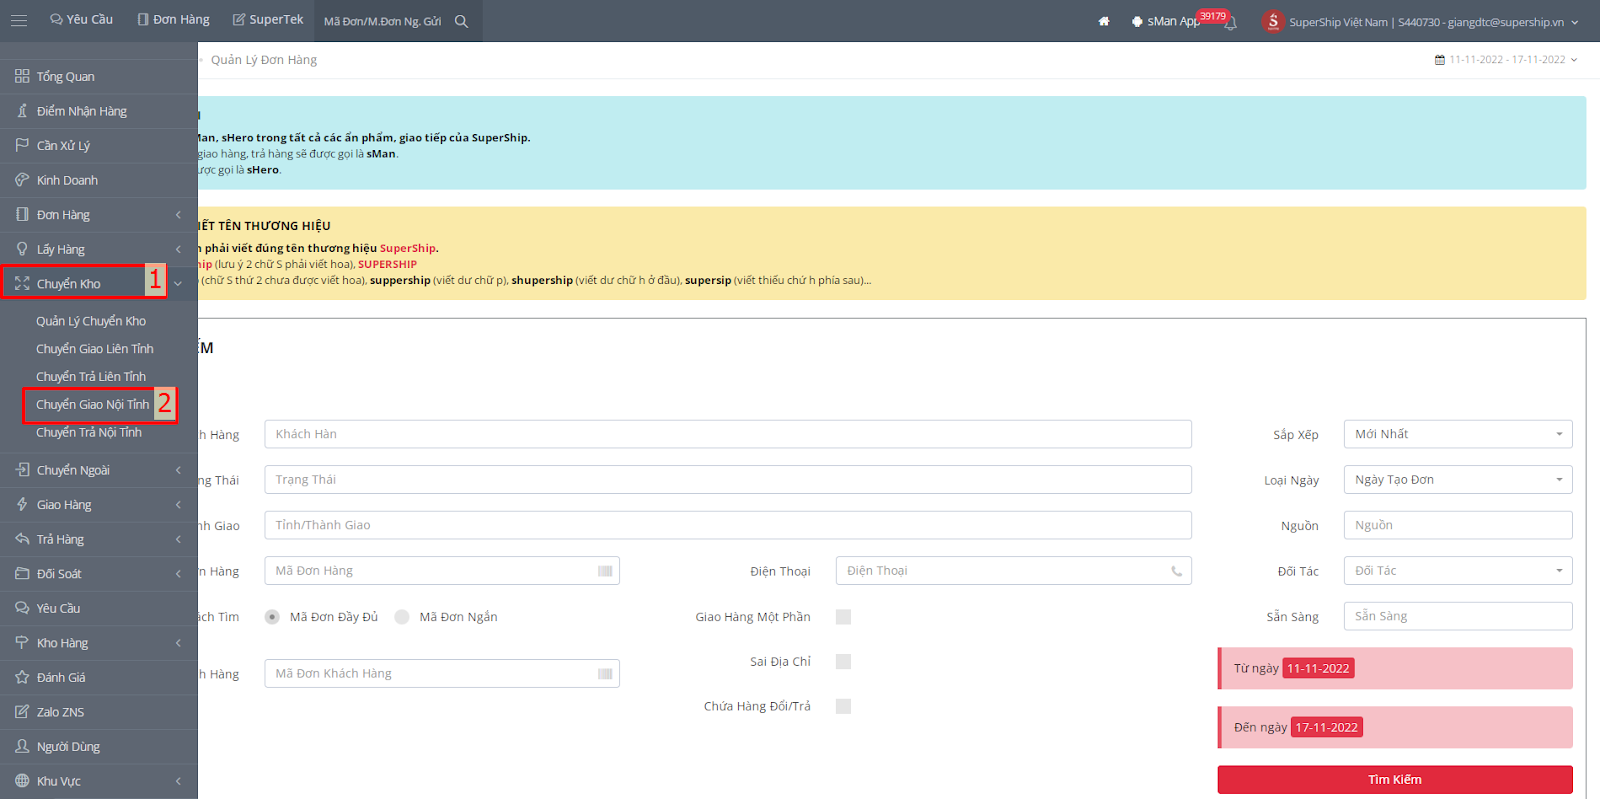Viewport: 1600px width, 799px height.
Task: Click the search magnifier icon in top bar
Action: tap(461, 21)
